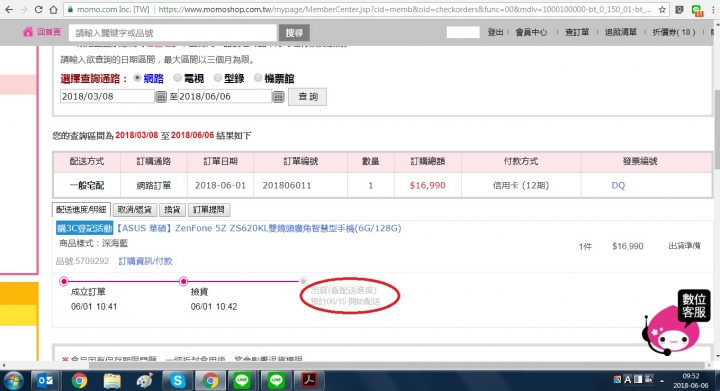The height and width of the screenshot is (391, 720).
Task: Click the pink house 回首頁 icon
Action: (x=28, y=32)
